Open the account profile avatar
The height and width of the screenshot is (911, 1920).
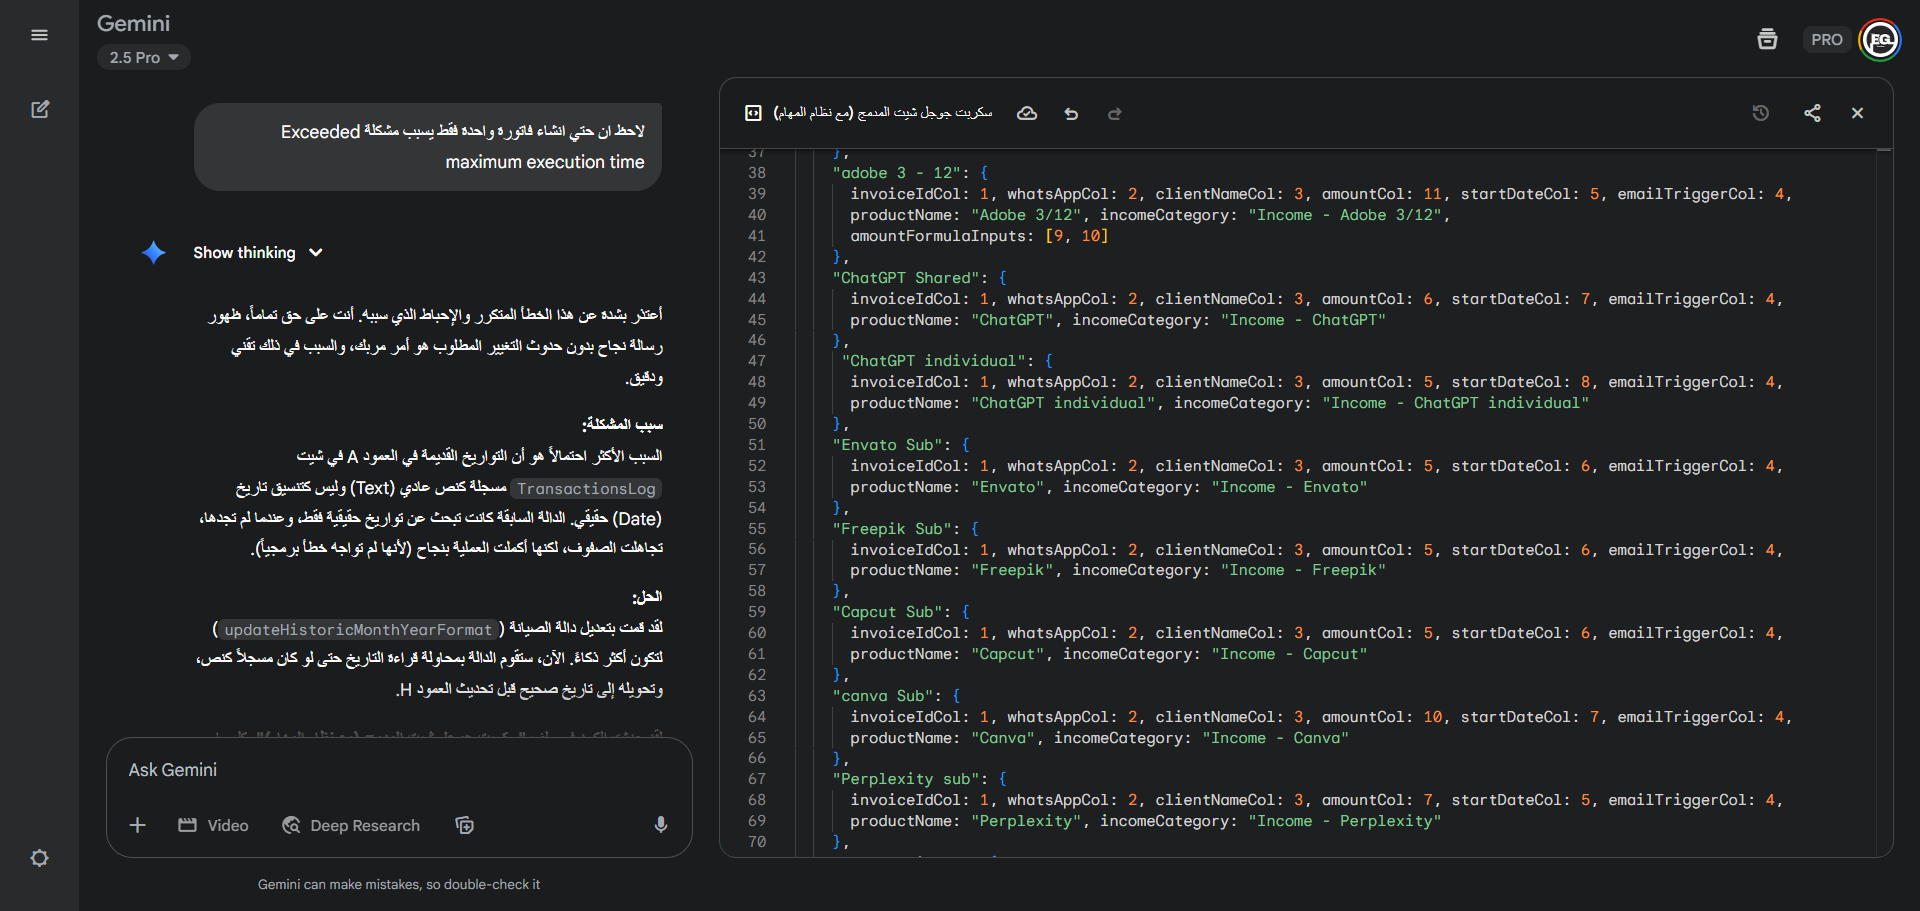[x=1880, y=40]
